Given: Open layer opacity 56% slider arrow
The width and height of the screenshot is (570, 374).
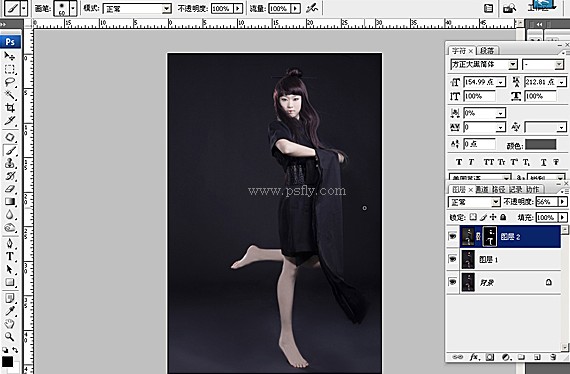Looking at the screenshot, I should pos(563,201).
